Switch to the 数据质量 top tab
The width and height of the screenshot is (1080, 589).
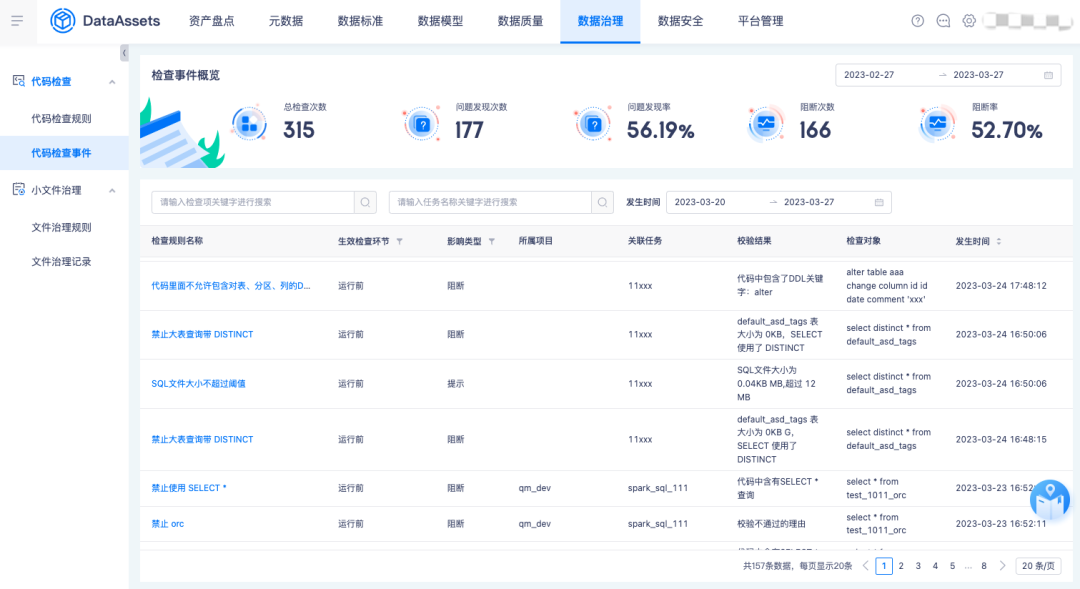tap(520, 21)
